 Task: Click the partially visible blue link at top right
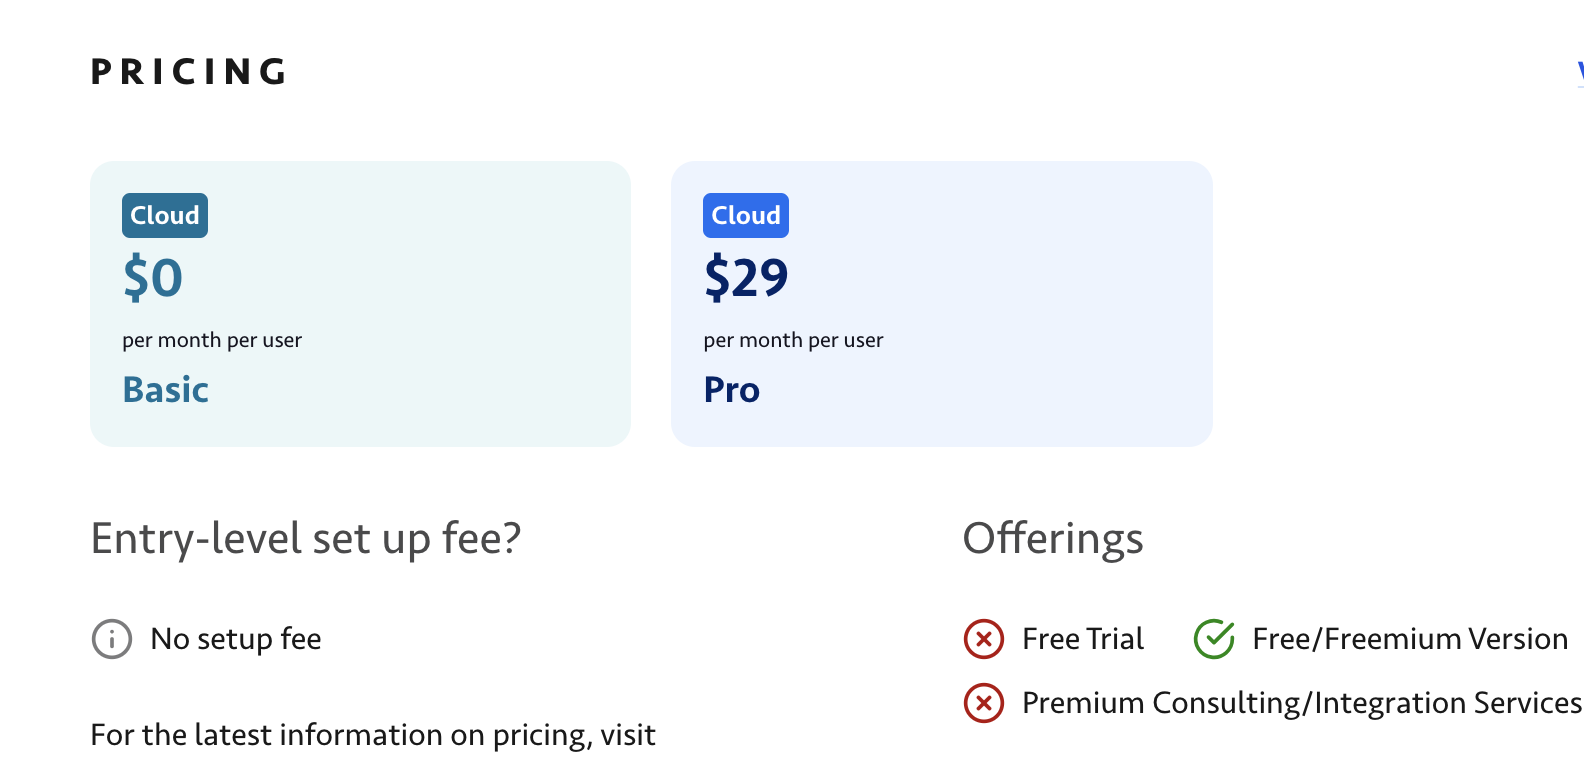1580,74
